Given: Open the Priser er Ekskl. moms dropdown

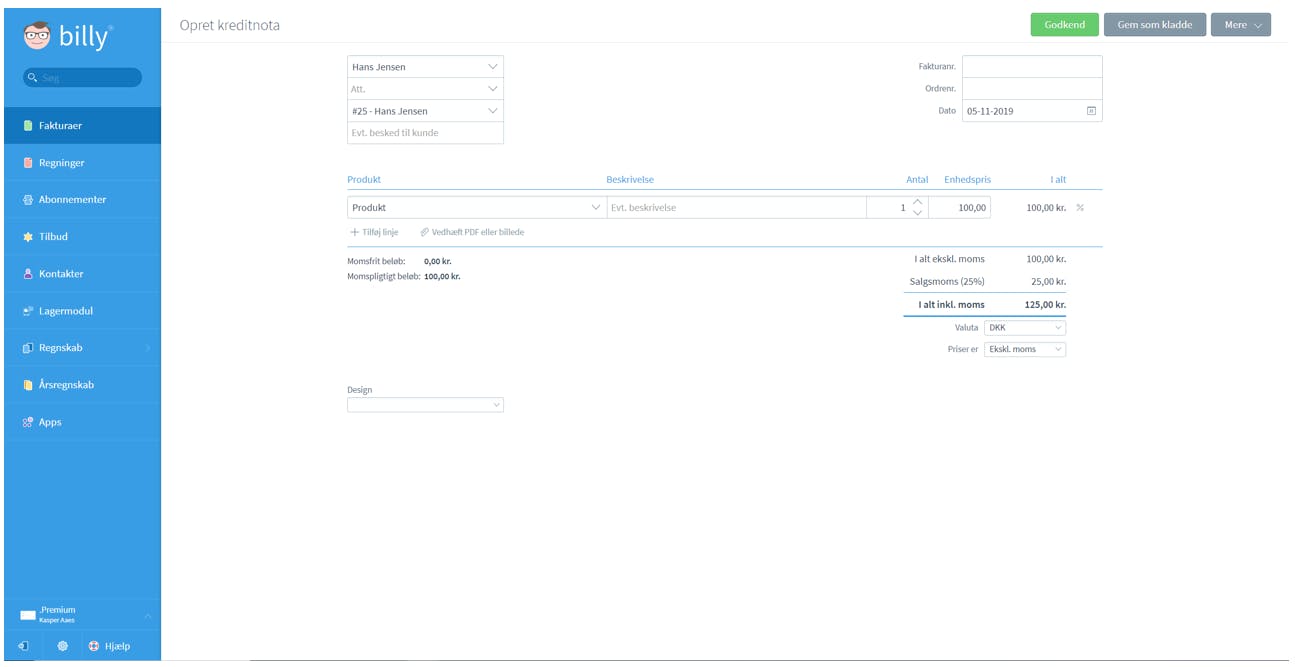Looking at the screenshot, I should tap(1025, 349).
